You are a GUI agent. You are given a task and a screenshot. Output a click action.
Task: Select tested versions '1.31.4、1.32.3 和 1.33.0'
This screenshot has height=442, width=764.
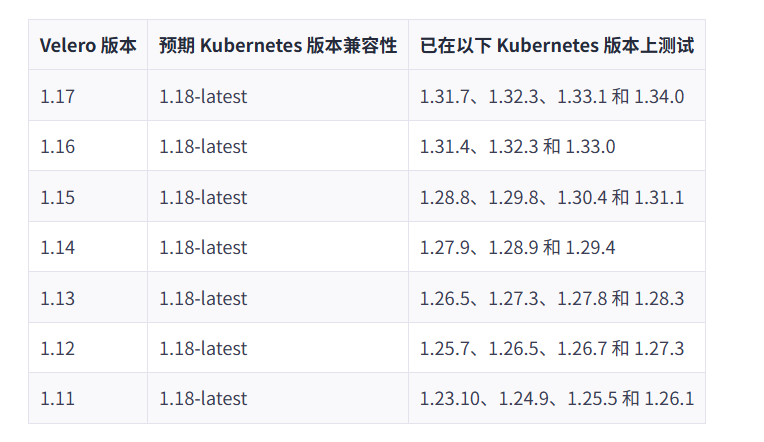click(x=517, y=147)
